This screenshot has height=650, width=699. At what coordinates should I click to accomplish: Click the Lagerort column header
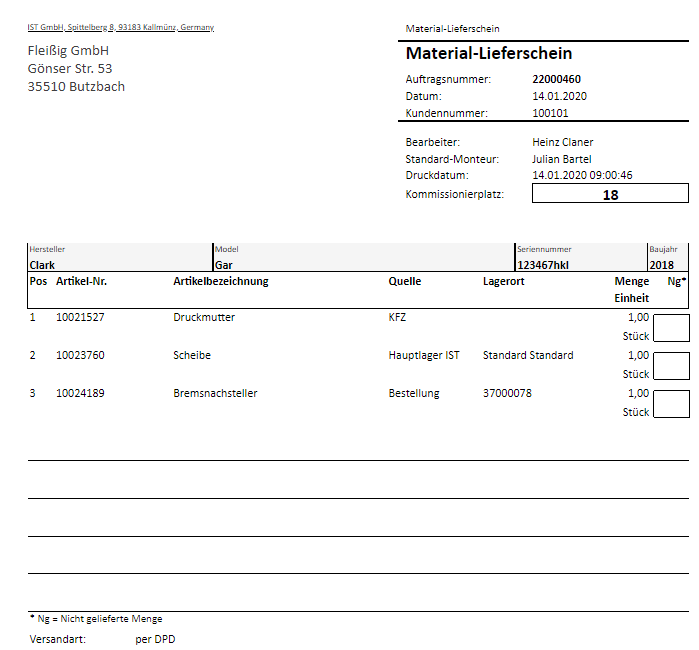[x=504, y=281]
